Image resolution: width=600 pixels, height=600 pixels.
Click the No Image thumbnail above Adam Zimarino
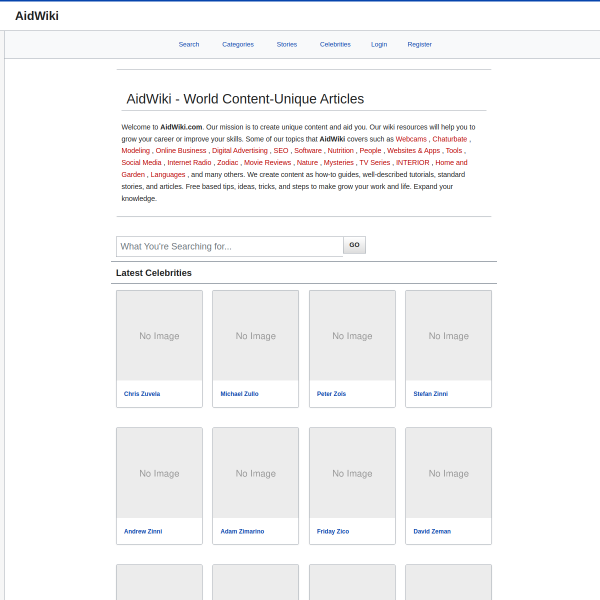point(256,473)
